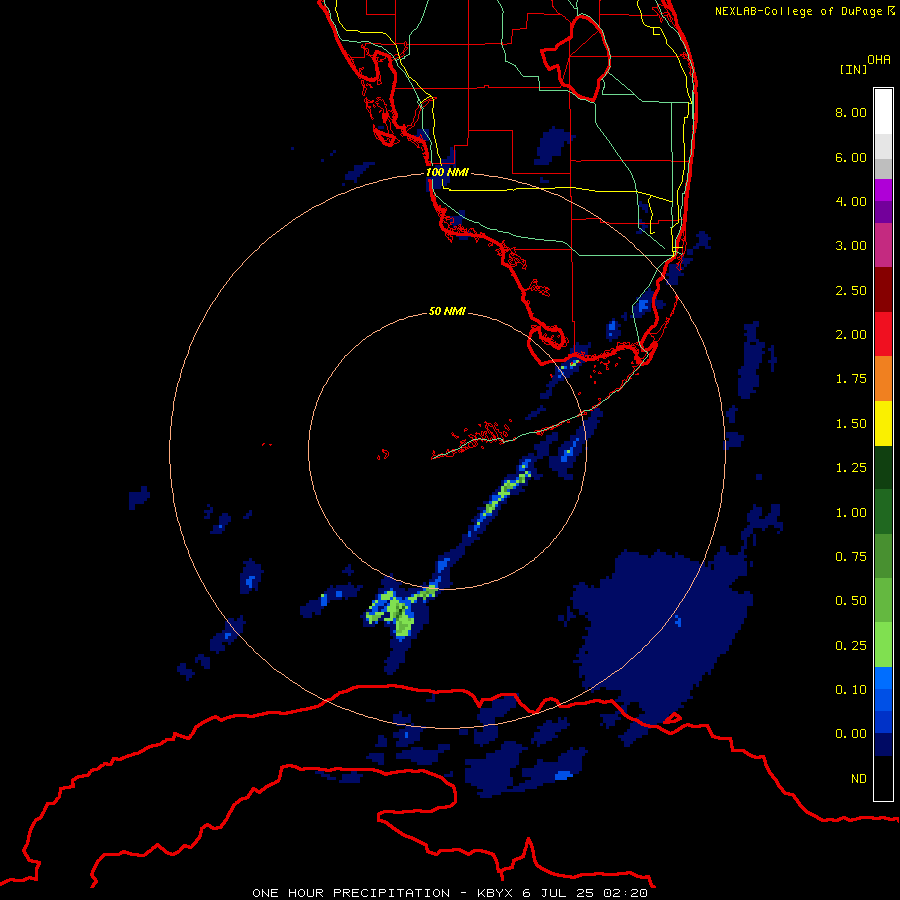Screen dimensions: 900x900
Task: Click the 1.00 legend value
Action: [851, 513]
